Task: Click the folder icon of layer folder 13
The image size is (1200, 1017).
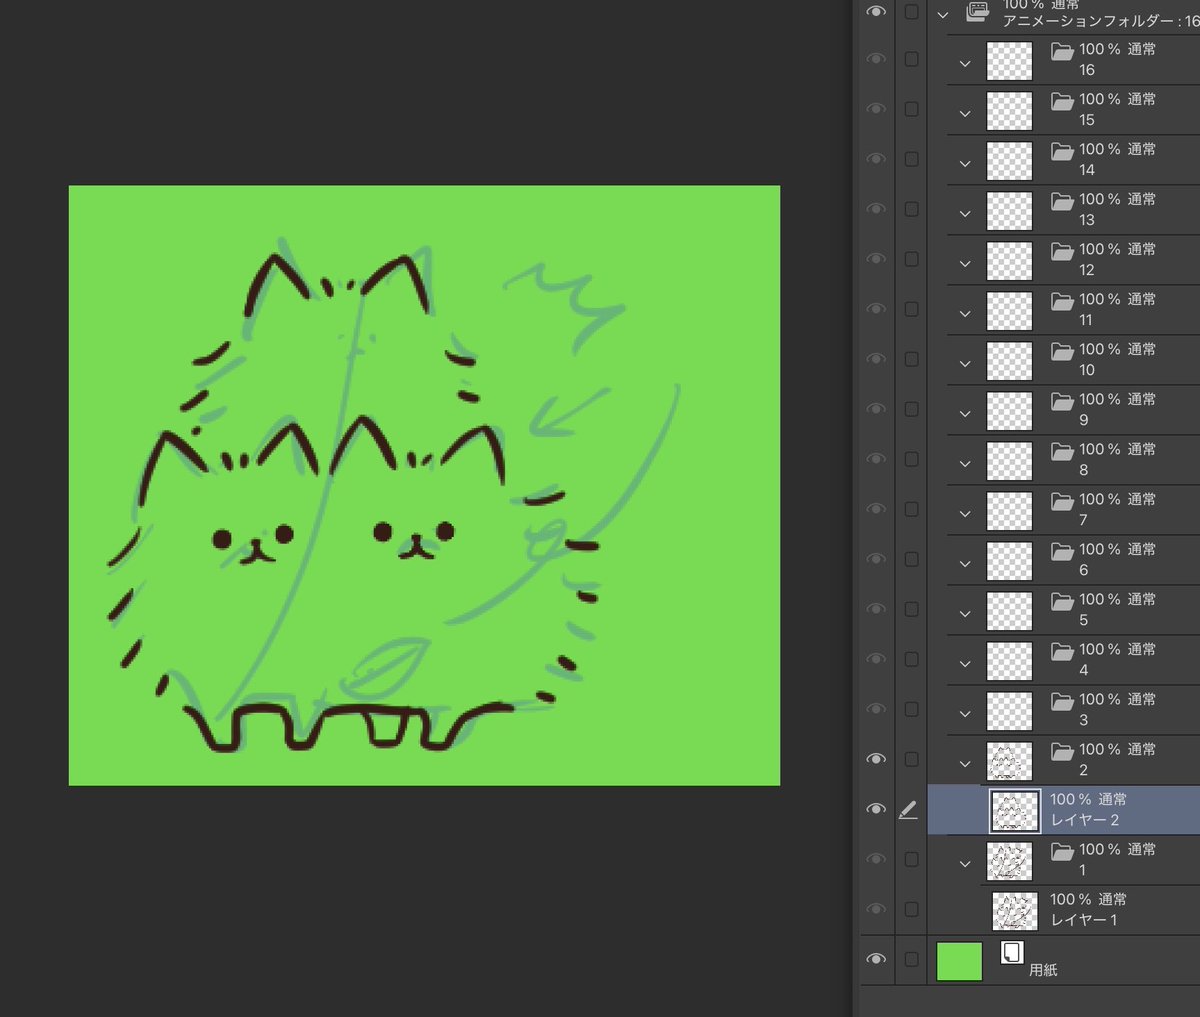Action: [1062, 200]
